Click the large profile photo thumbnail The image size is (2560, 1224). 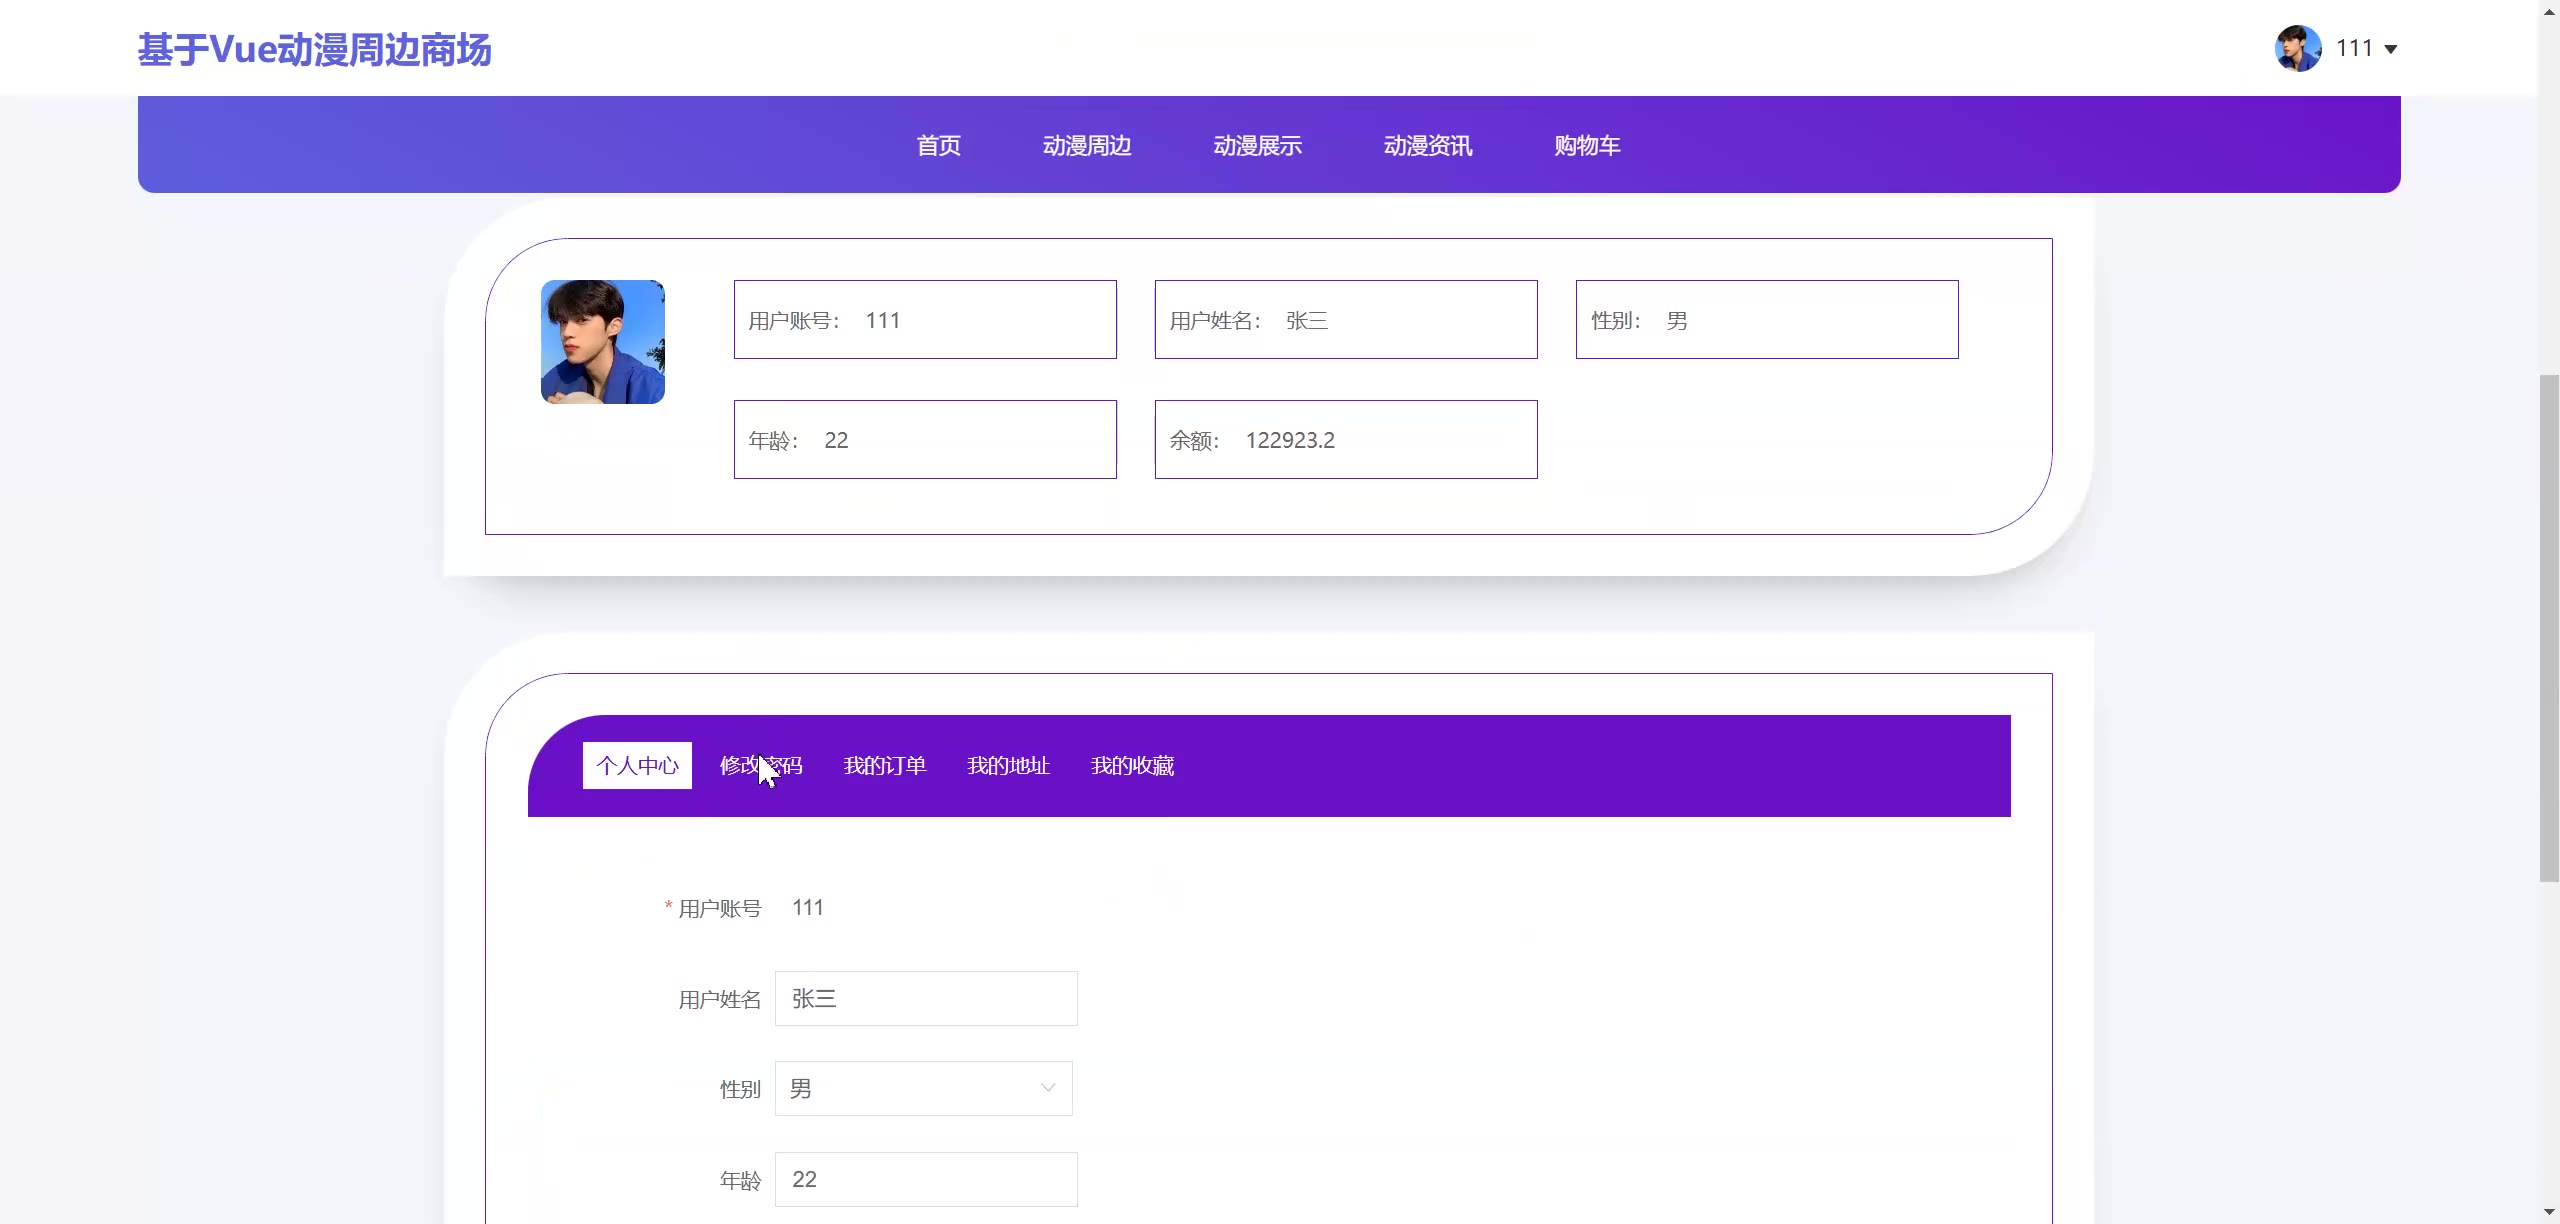coord(602,342)
